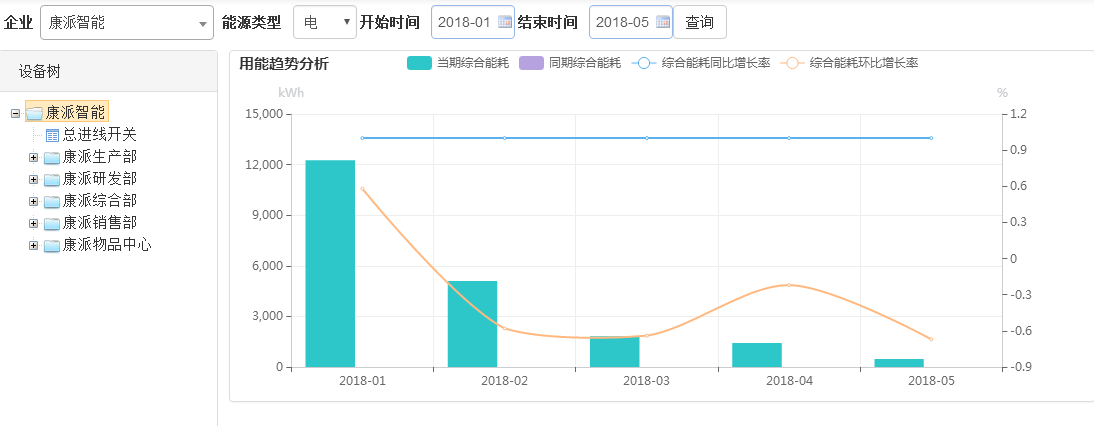Viewport: 1094px width, 426px height.
Task: Click the 康派综合部 folder icon
Action: coord(52,201)
